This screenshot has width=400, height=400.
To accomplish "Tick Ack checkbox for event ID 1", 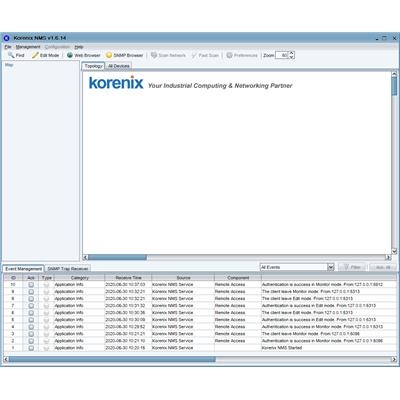I will click(x=31, y=348).
